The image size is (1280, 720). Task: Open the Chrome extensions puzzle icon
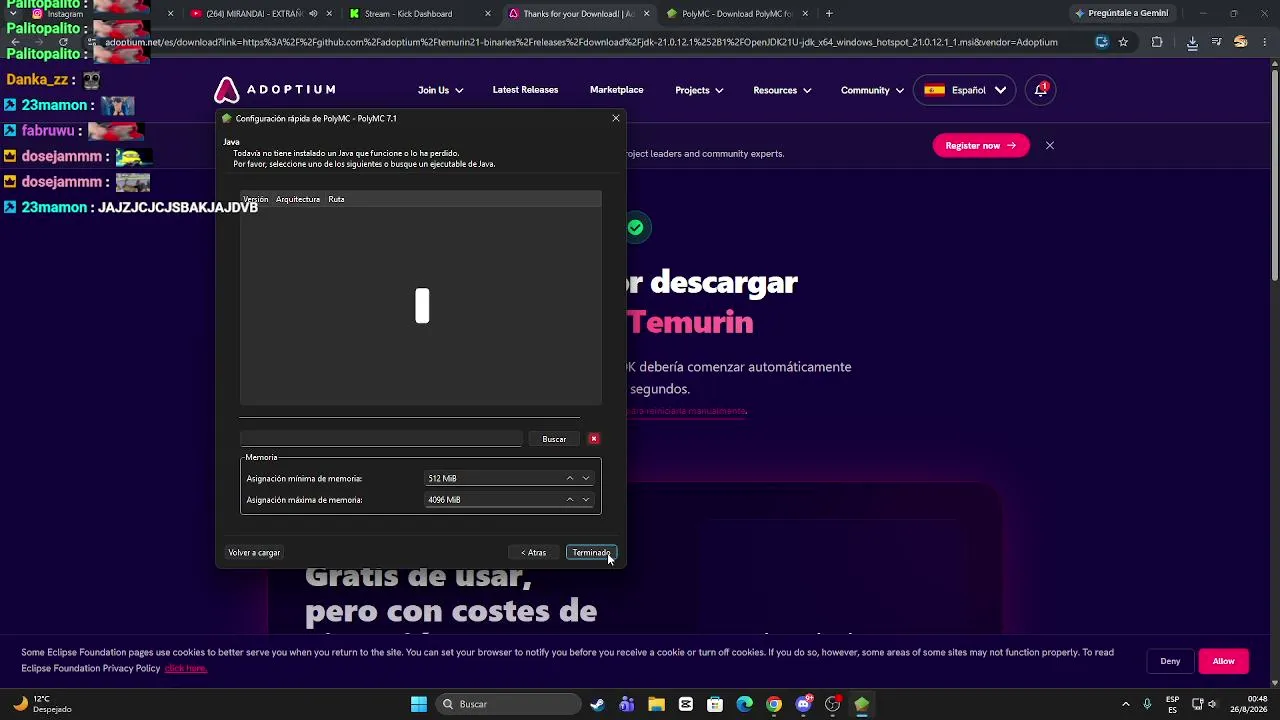pos(1157,42)
